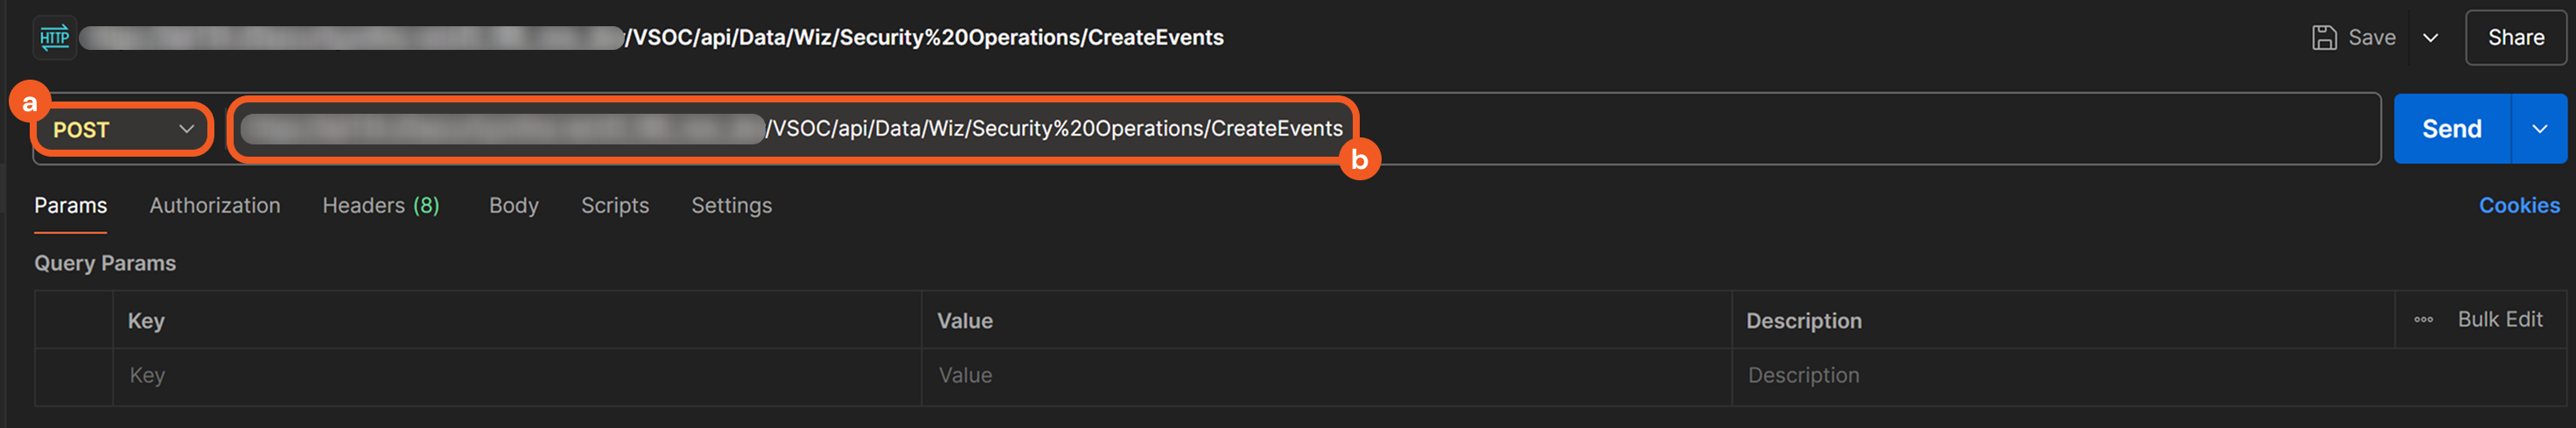Screen dimensions: 2576x428
Task: Click the Save floppy disk icon
Action: click(2324, 38)
